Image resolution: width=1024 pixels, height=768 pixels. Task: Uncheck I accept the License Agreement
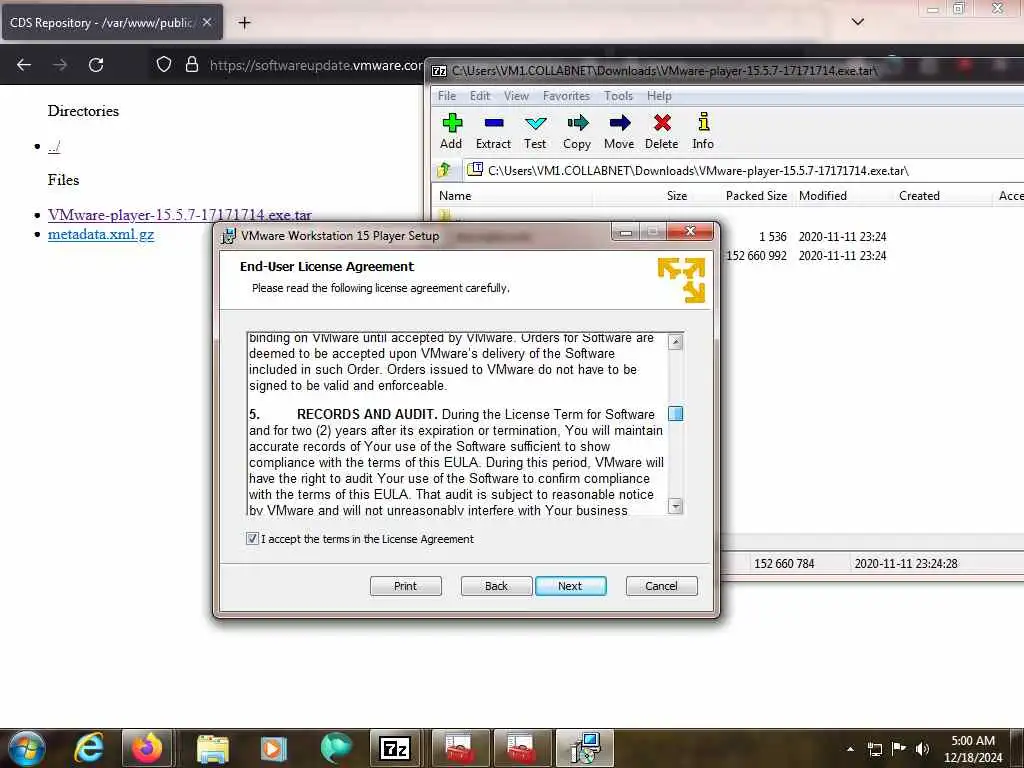(252, 539)
